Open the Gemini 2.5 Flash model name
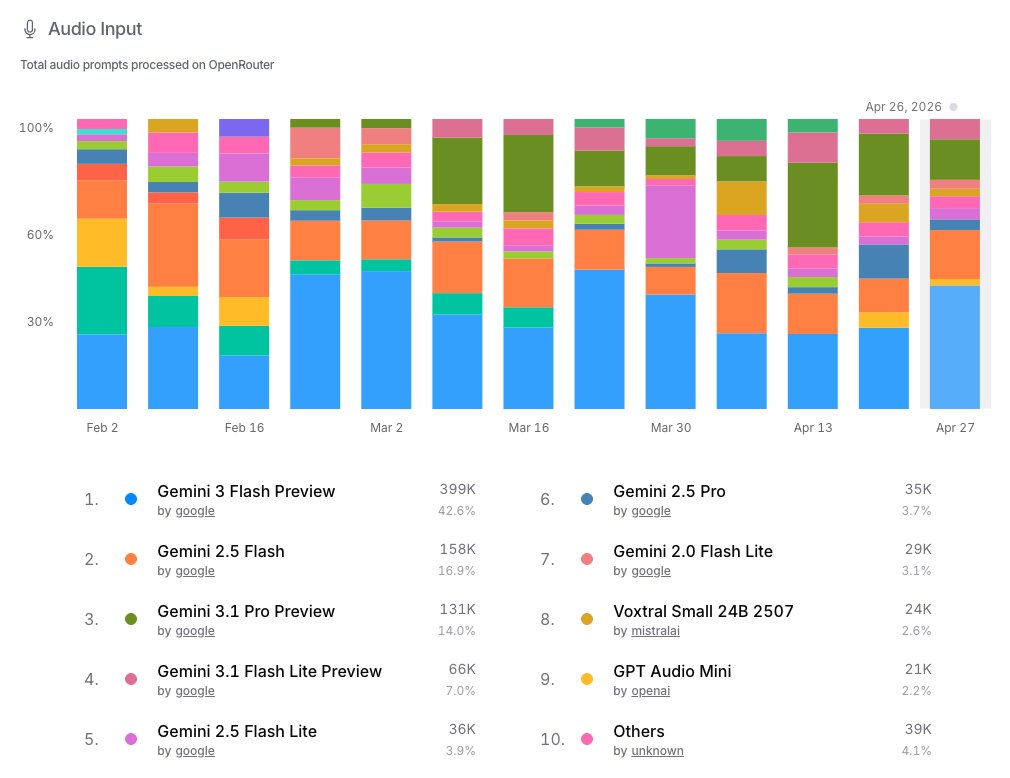Screen dimensions: 1010x778 tap(221, 551)
